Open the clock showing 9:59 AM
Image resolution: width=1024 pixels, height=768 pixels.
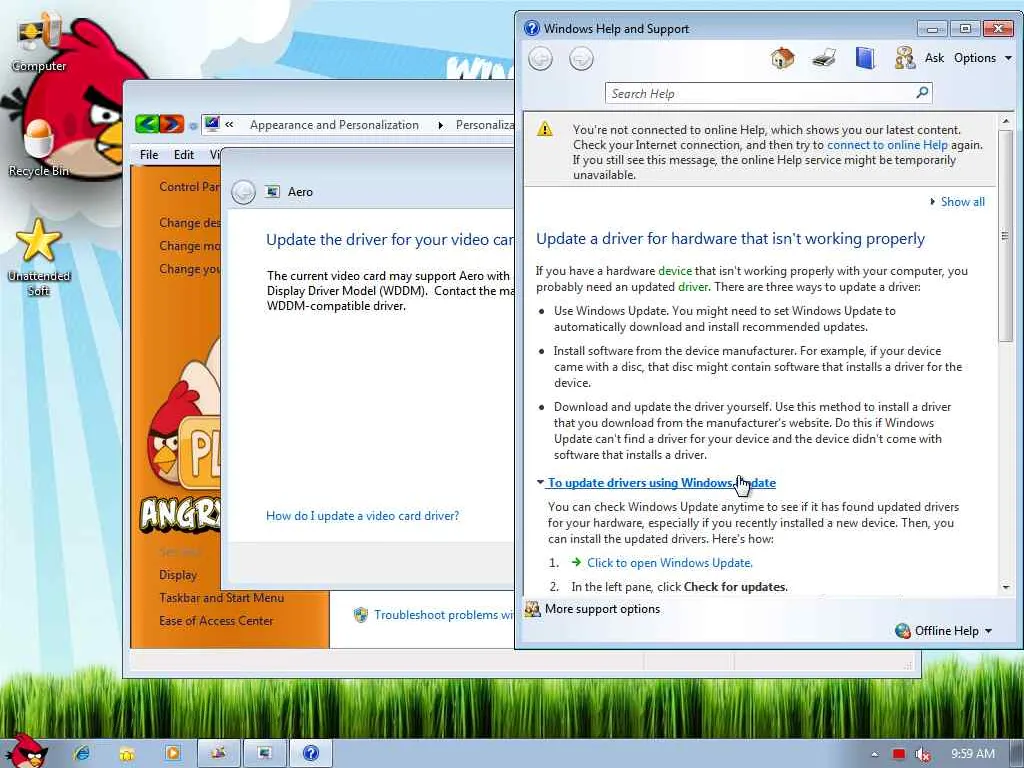coord(972,754)
